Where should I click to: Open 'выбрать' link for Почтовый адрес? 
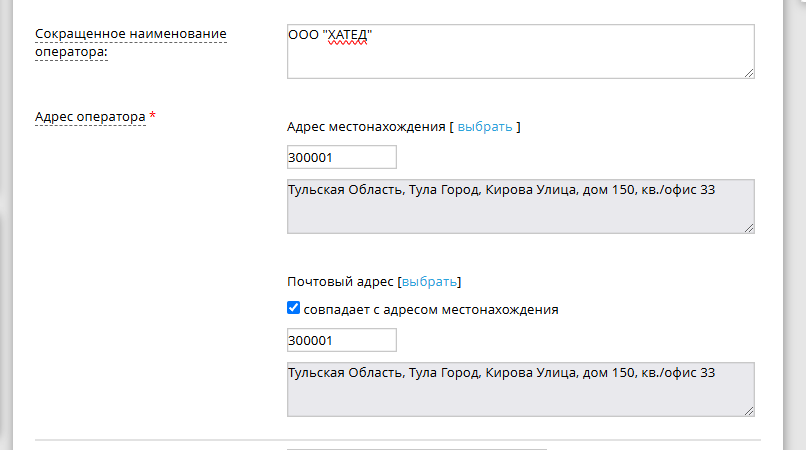click(x=429, y=281)
